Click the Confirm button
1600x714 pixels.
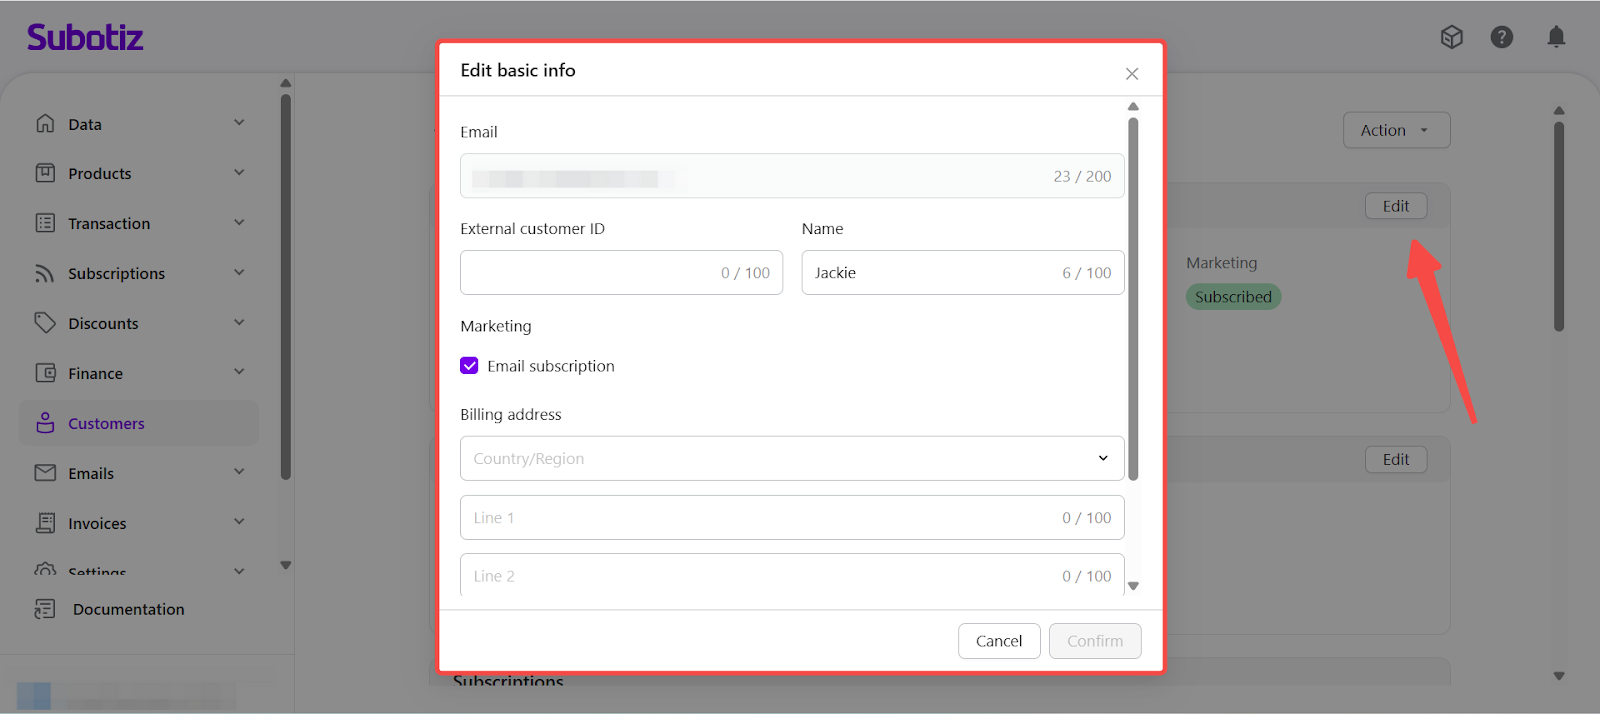[1094, 641]
